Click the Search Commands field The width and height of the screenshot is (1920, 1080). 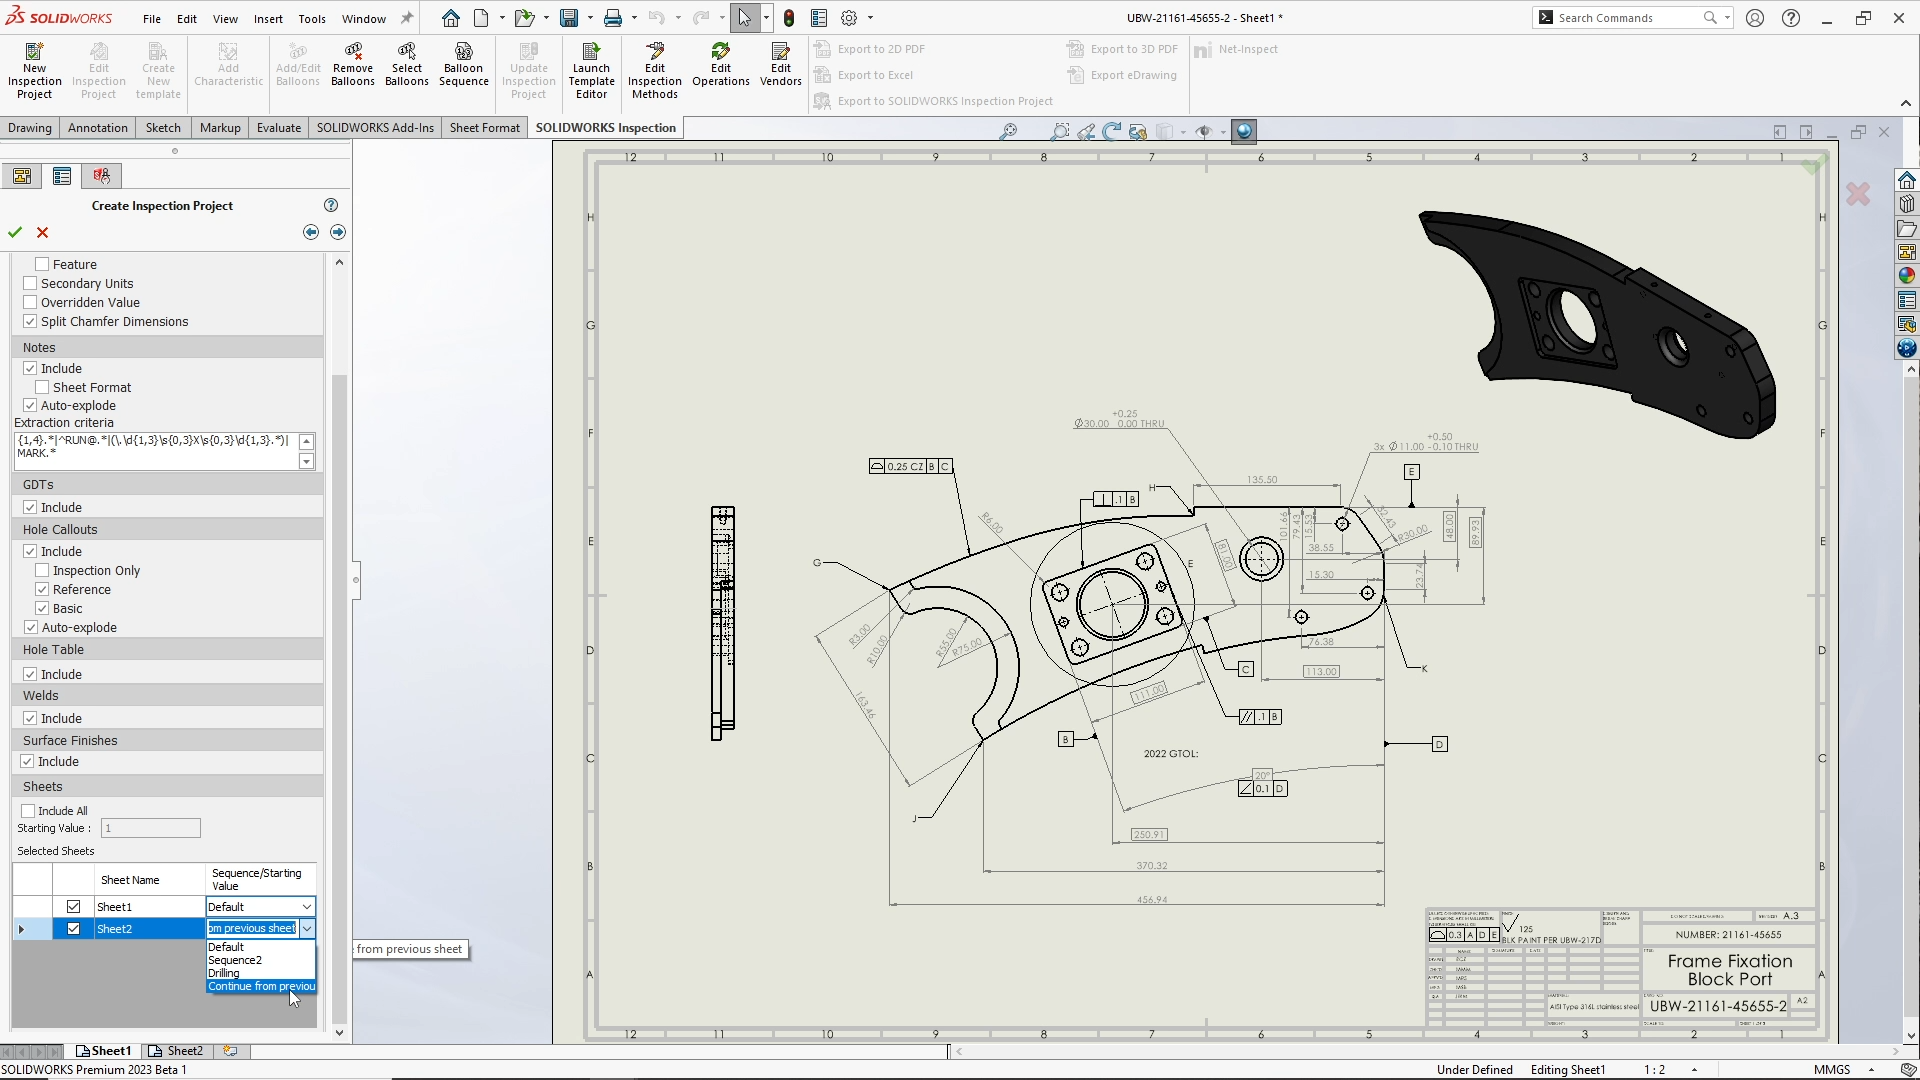pos(1628,18)
